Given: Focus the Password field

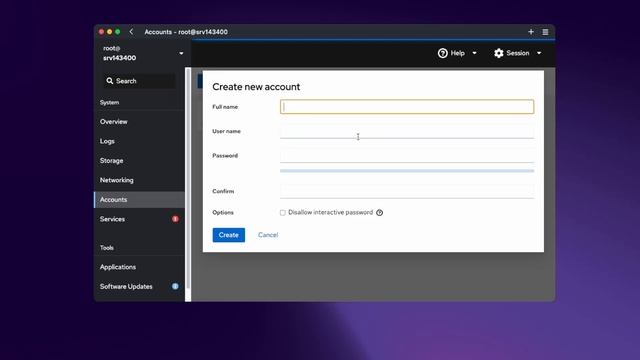Looking at the screenshot, I should pyautogui.click(x=407, y=156).
